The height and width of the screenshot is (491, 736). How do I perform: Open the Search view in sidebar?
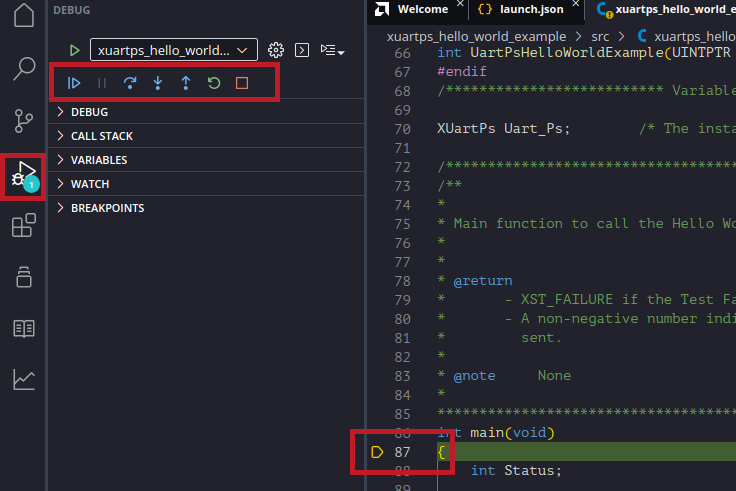pyautogui.click(x=23, y=69)
